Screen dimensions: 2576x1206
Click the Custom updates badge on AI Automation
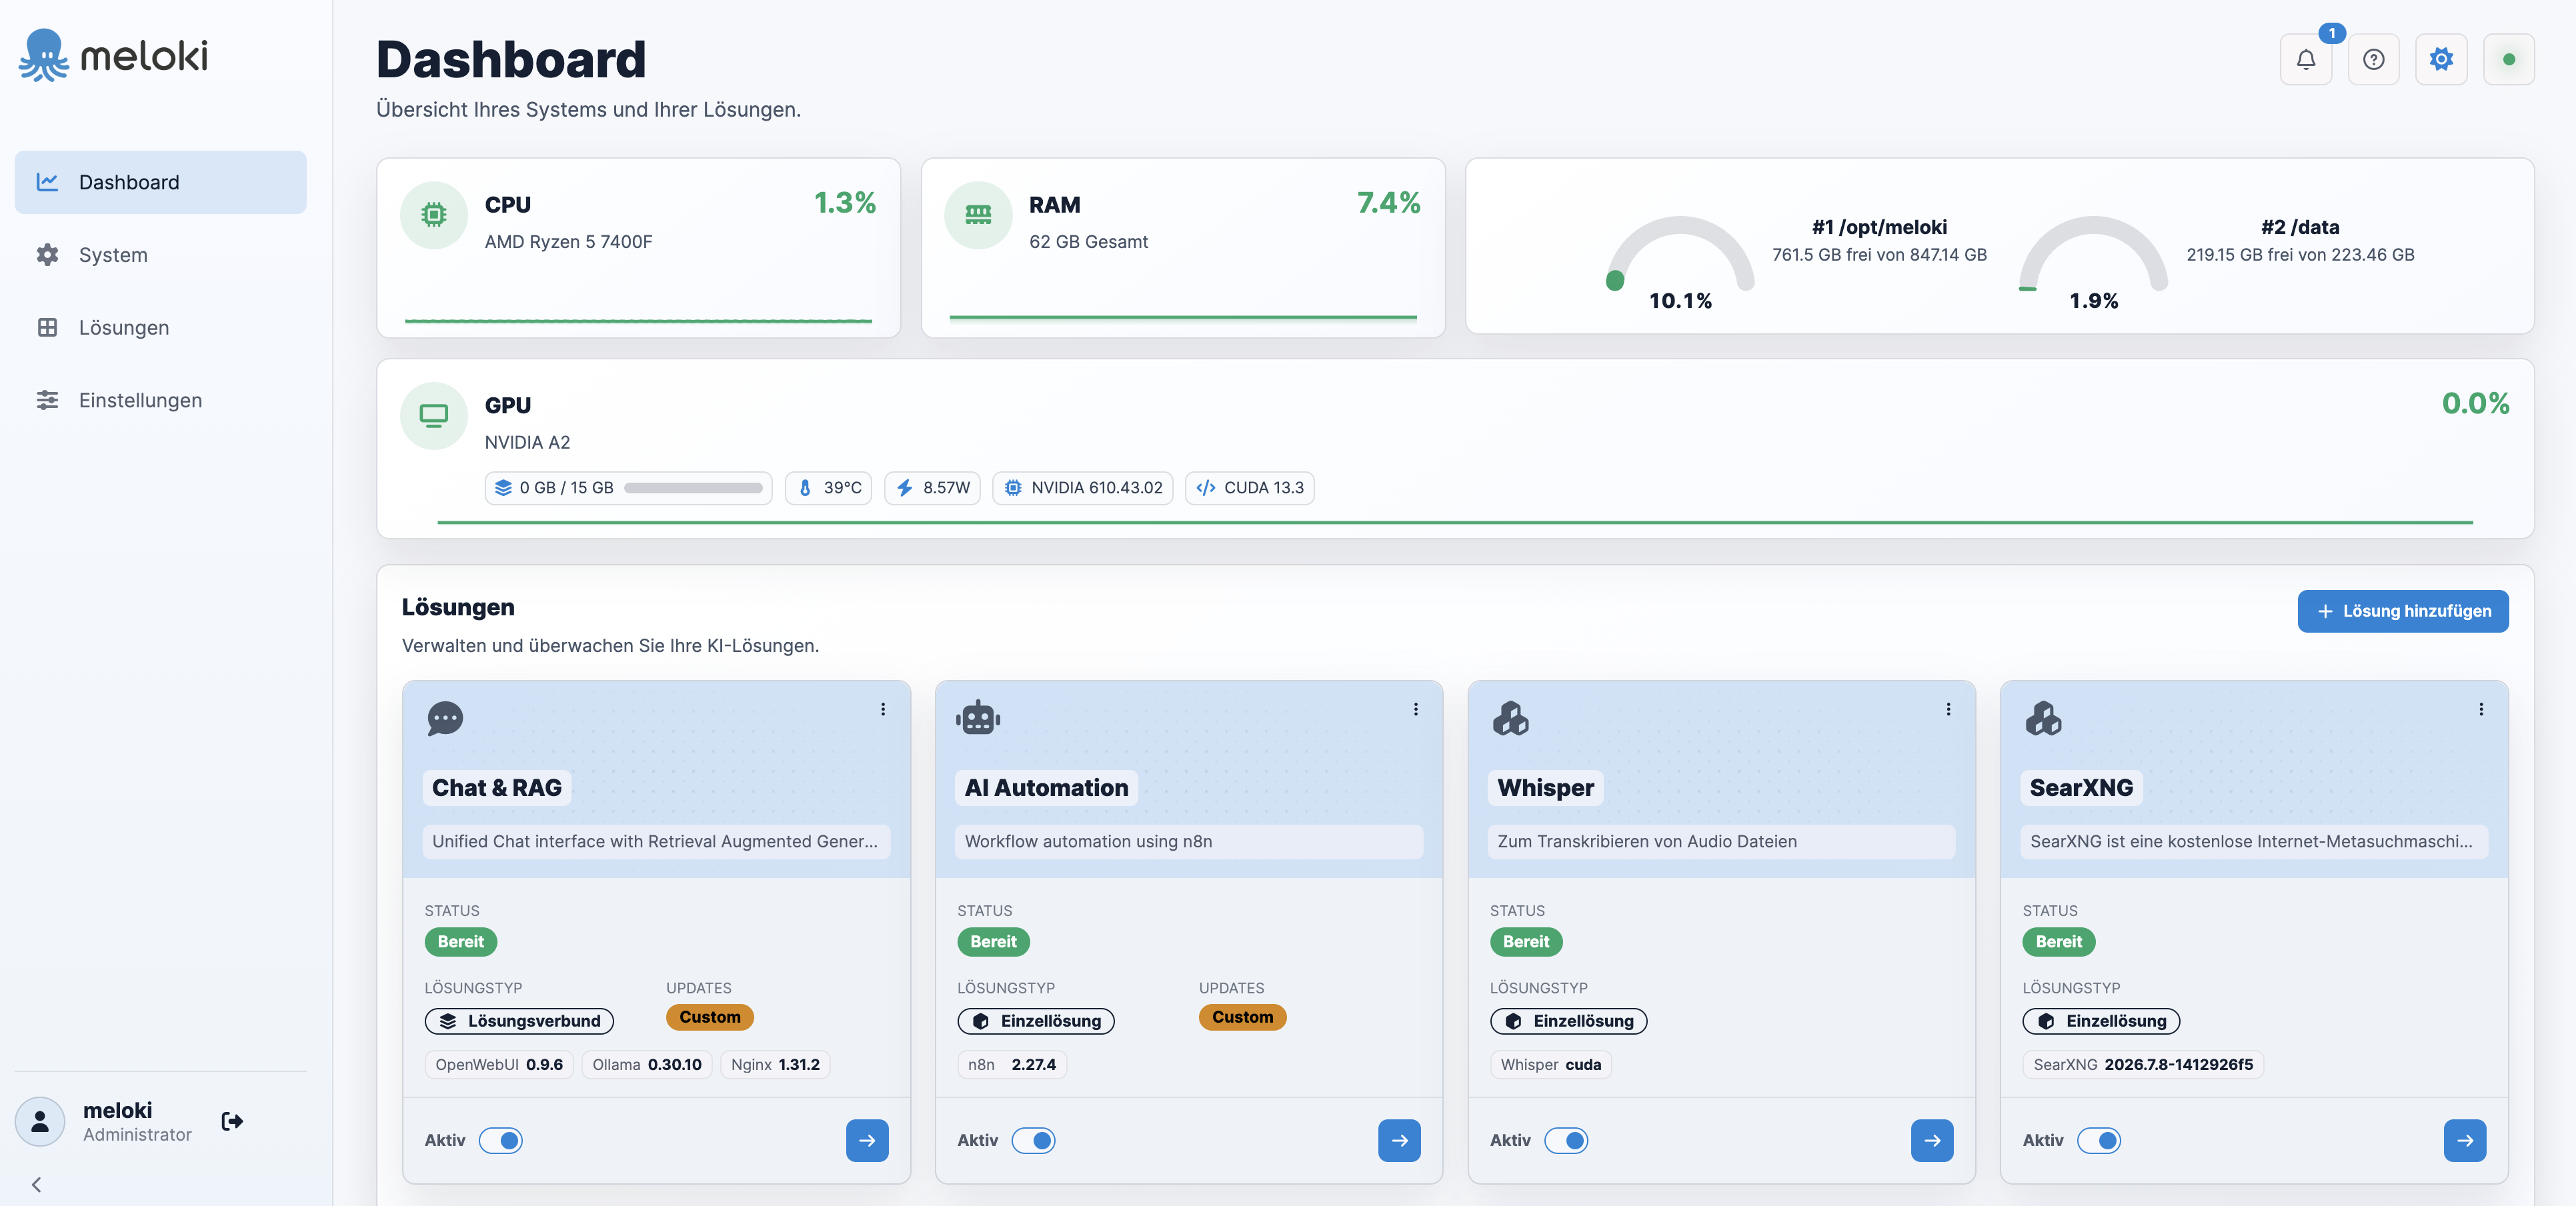(x=1242, y=1017)
